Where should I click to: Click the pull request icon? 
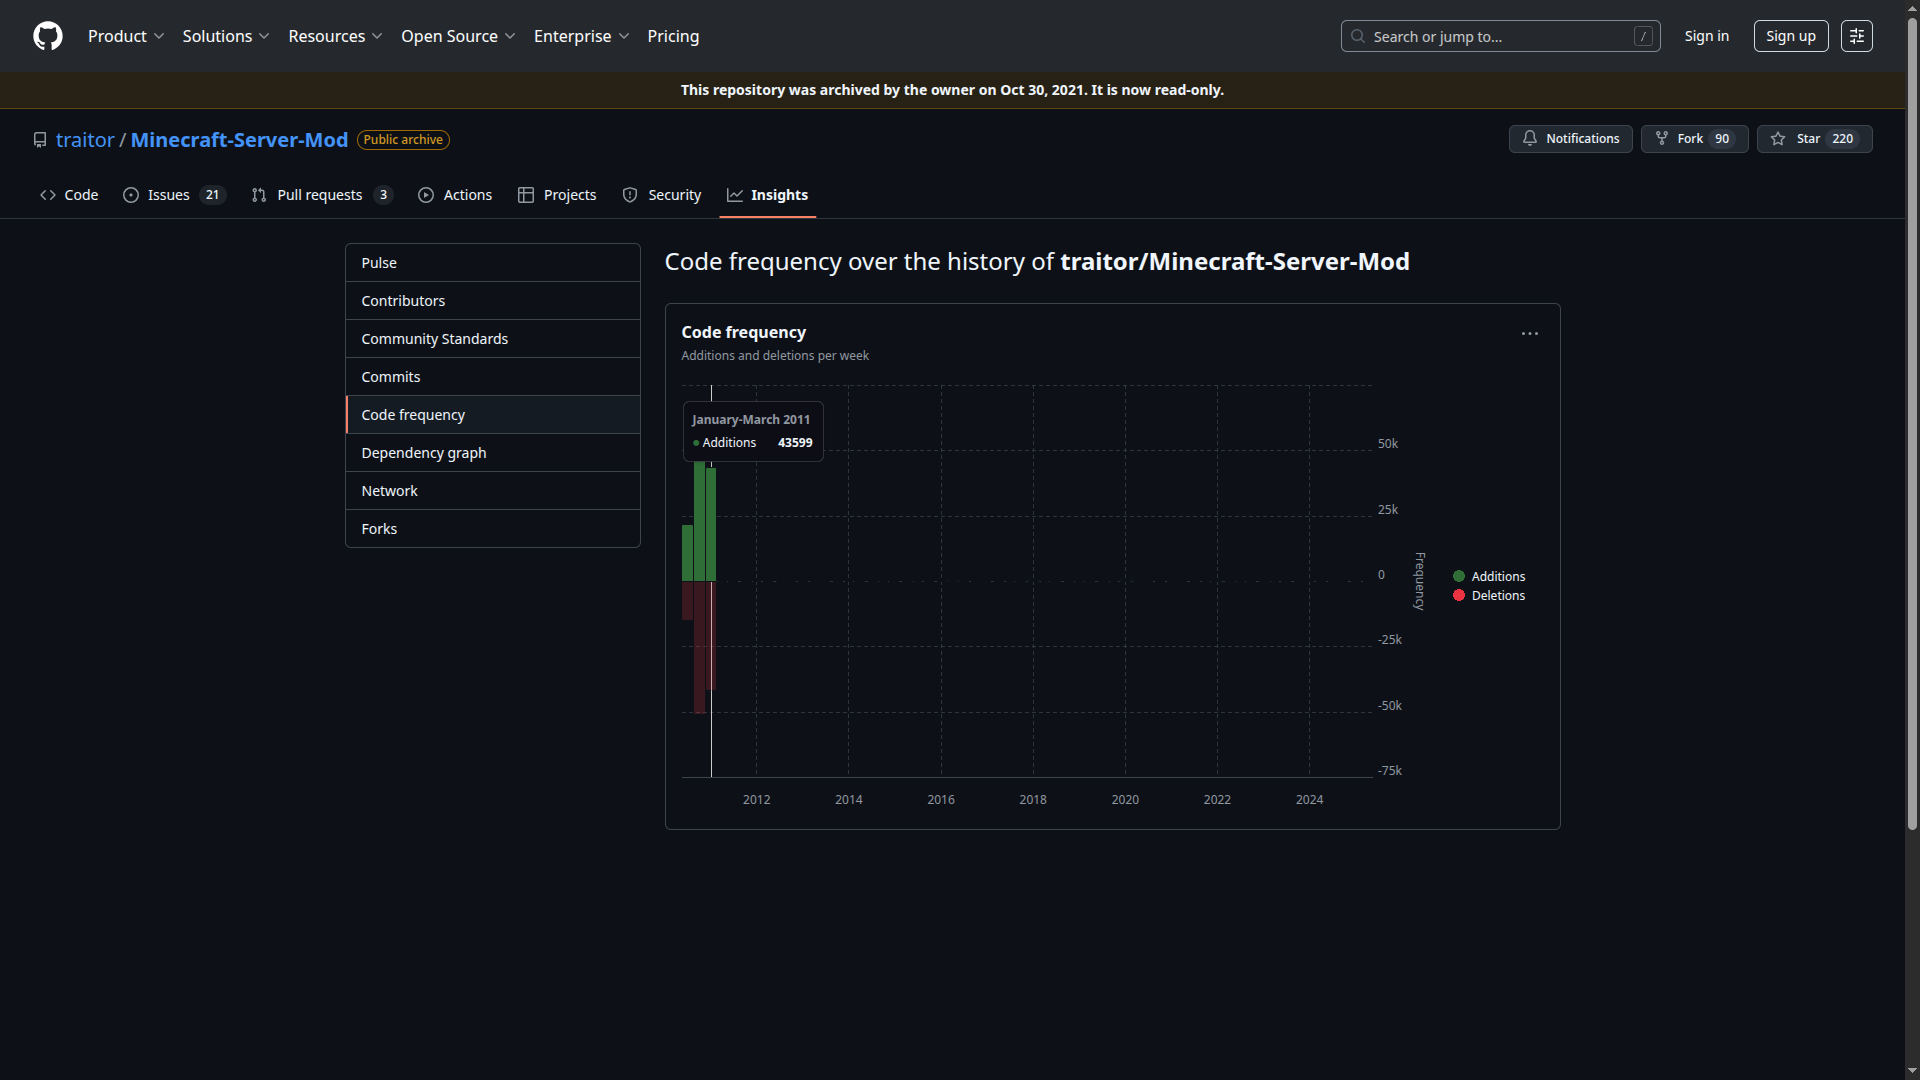pos(259,195)
